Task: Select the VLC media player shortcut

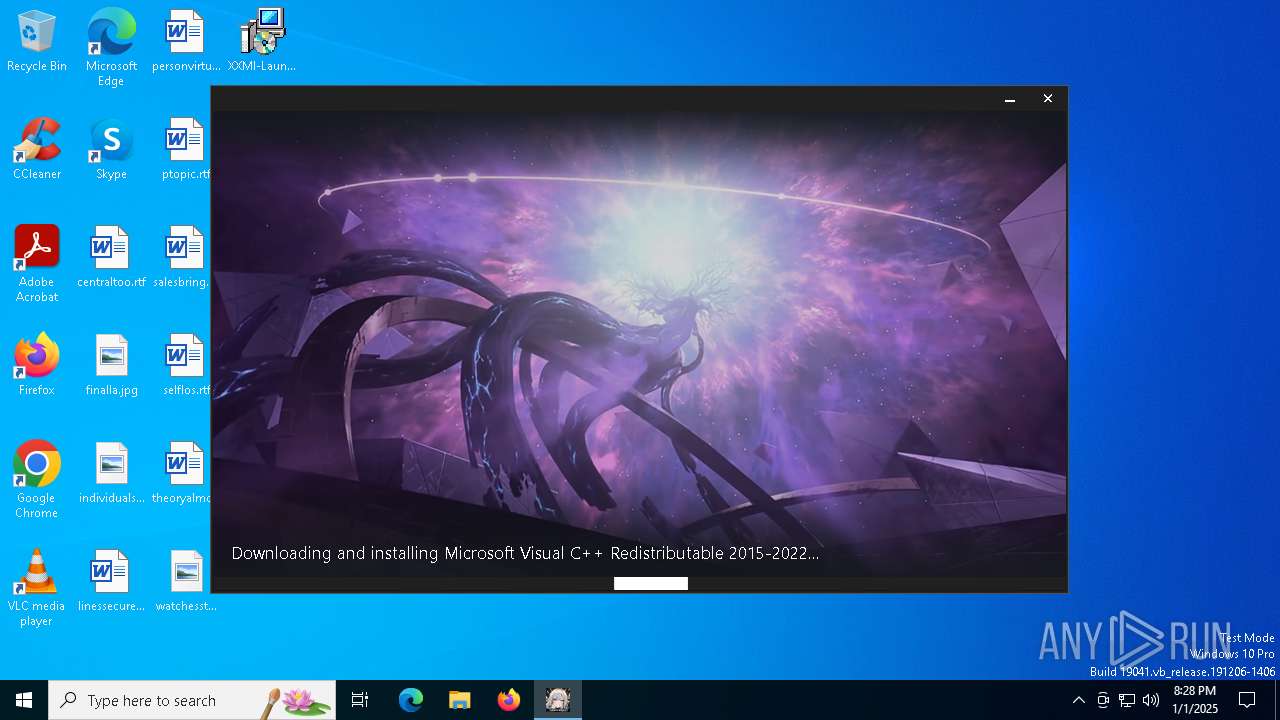Action: [x=37, y=588]
